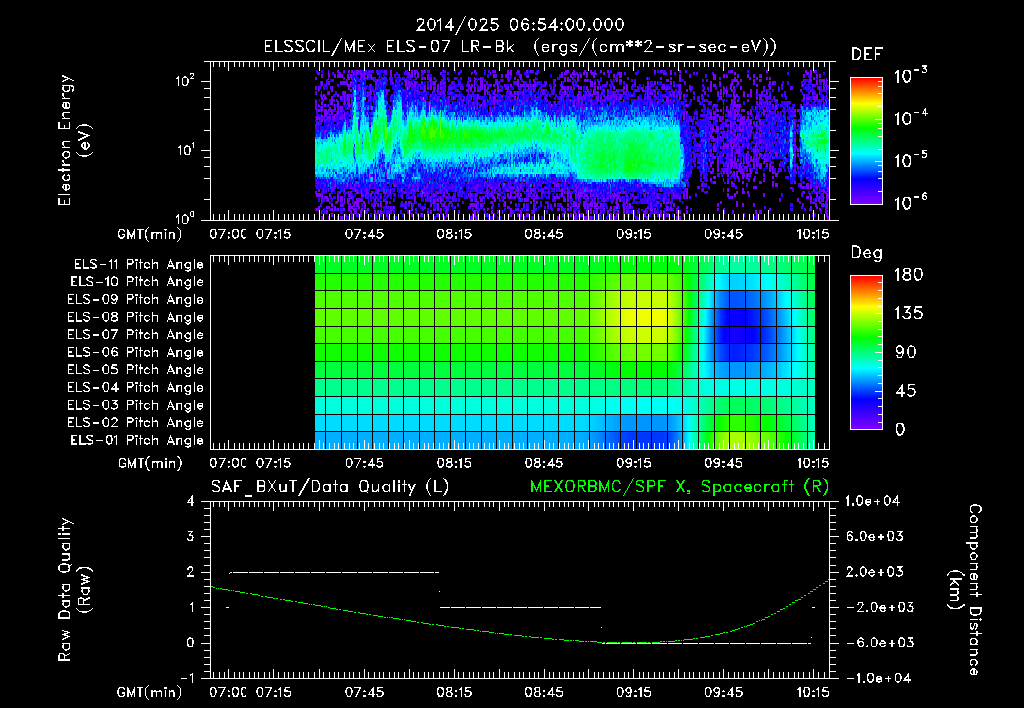Click the timestamp title 2014/025 06:54:00.000
The height and width of the screenshot is (708, 1024).
tap(520, 25)
